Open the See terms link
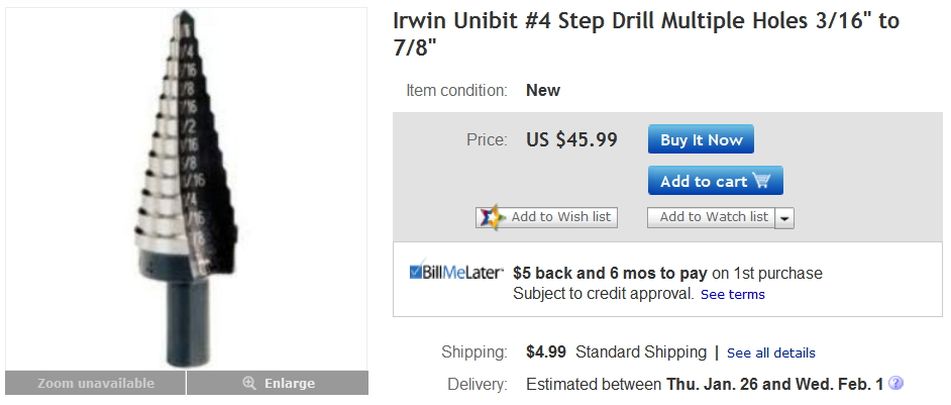 732,295
